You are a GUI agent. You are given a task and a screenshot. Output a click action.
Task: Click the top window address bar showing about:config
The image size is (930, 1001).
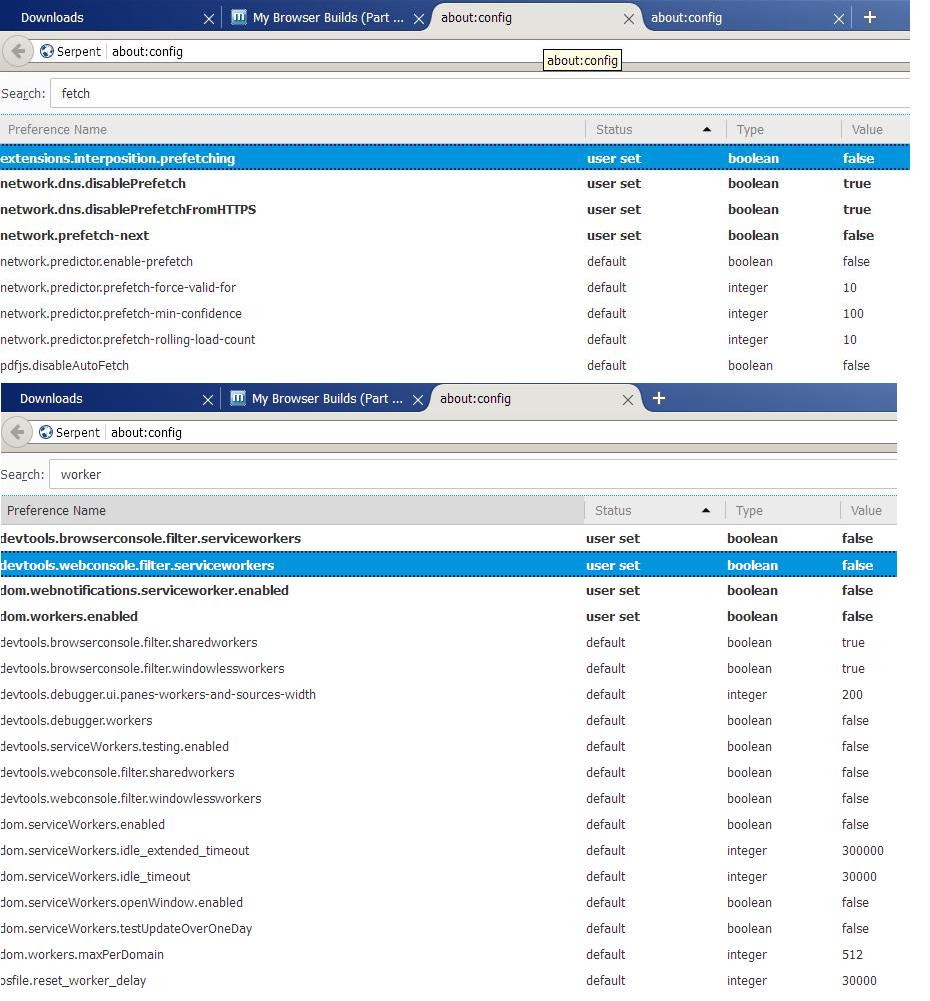tap(507, 51)
